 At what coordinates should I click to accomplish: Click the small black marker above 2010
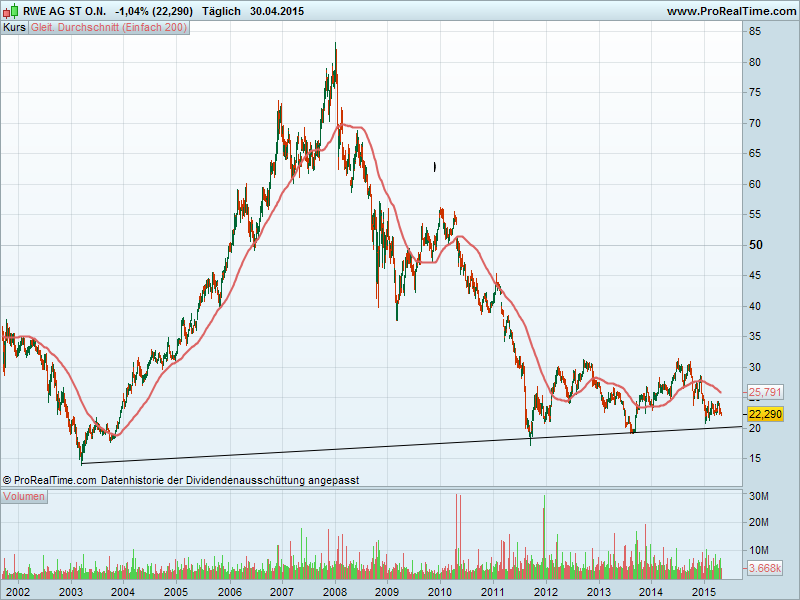tap(434, 167)
